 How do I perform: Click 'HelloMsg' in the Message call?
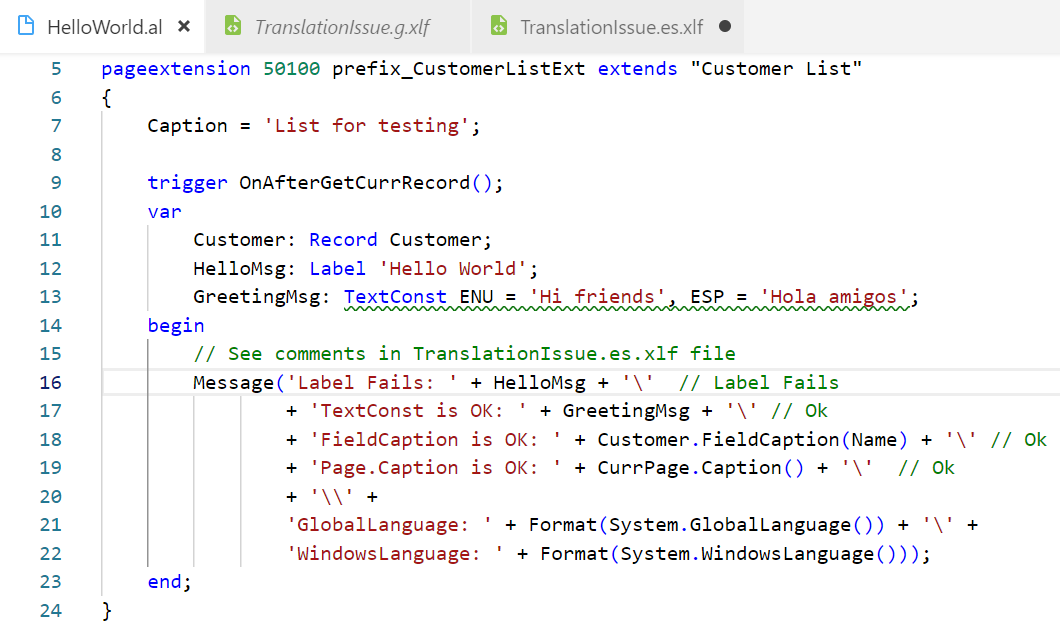[539, 382]
